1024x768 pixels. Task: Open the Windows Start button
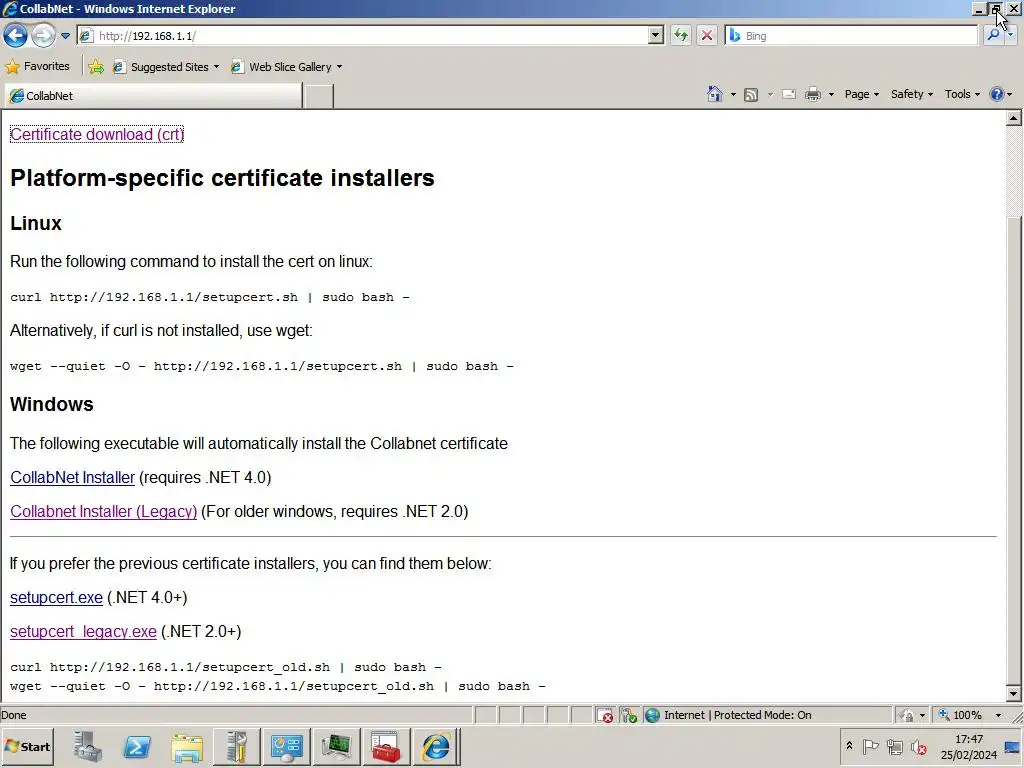[x=27, y=746]
